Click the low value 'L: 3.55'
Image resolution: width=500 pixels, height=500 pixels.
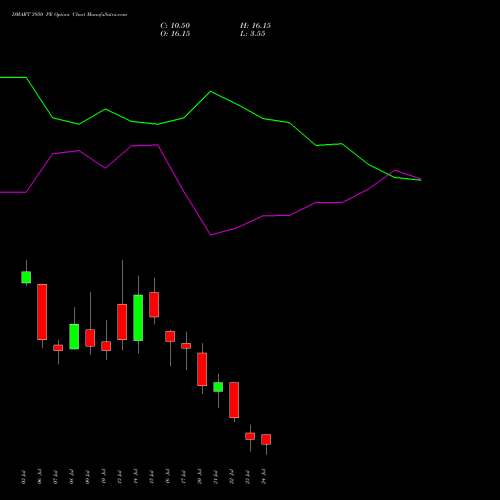[253, 34]
